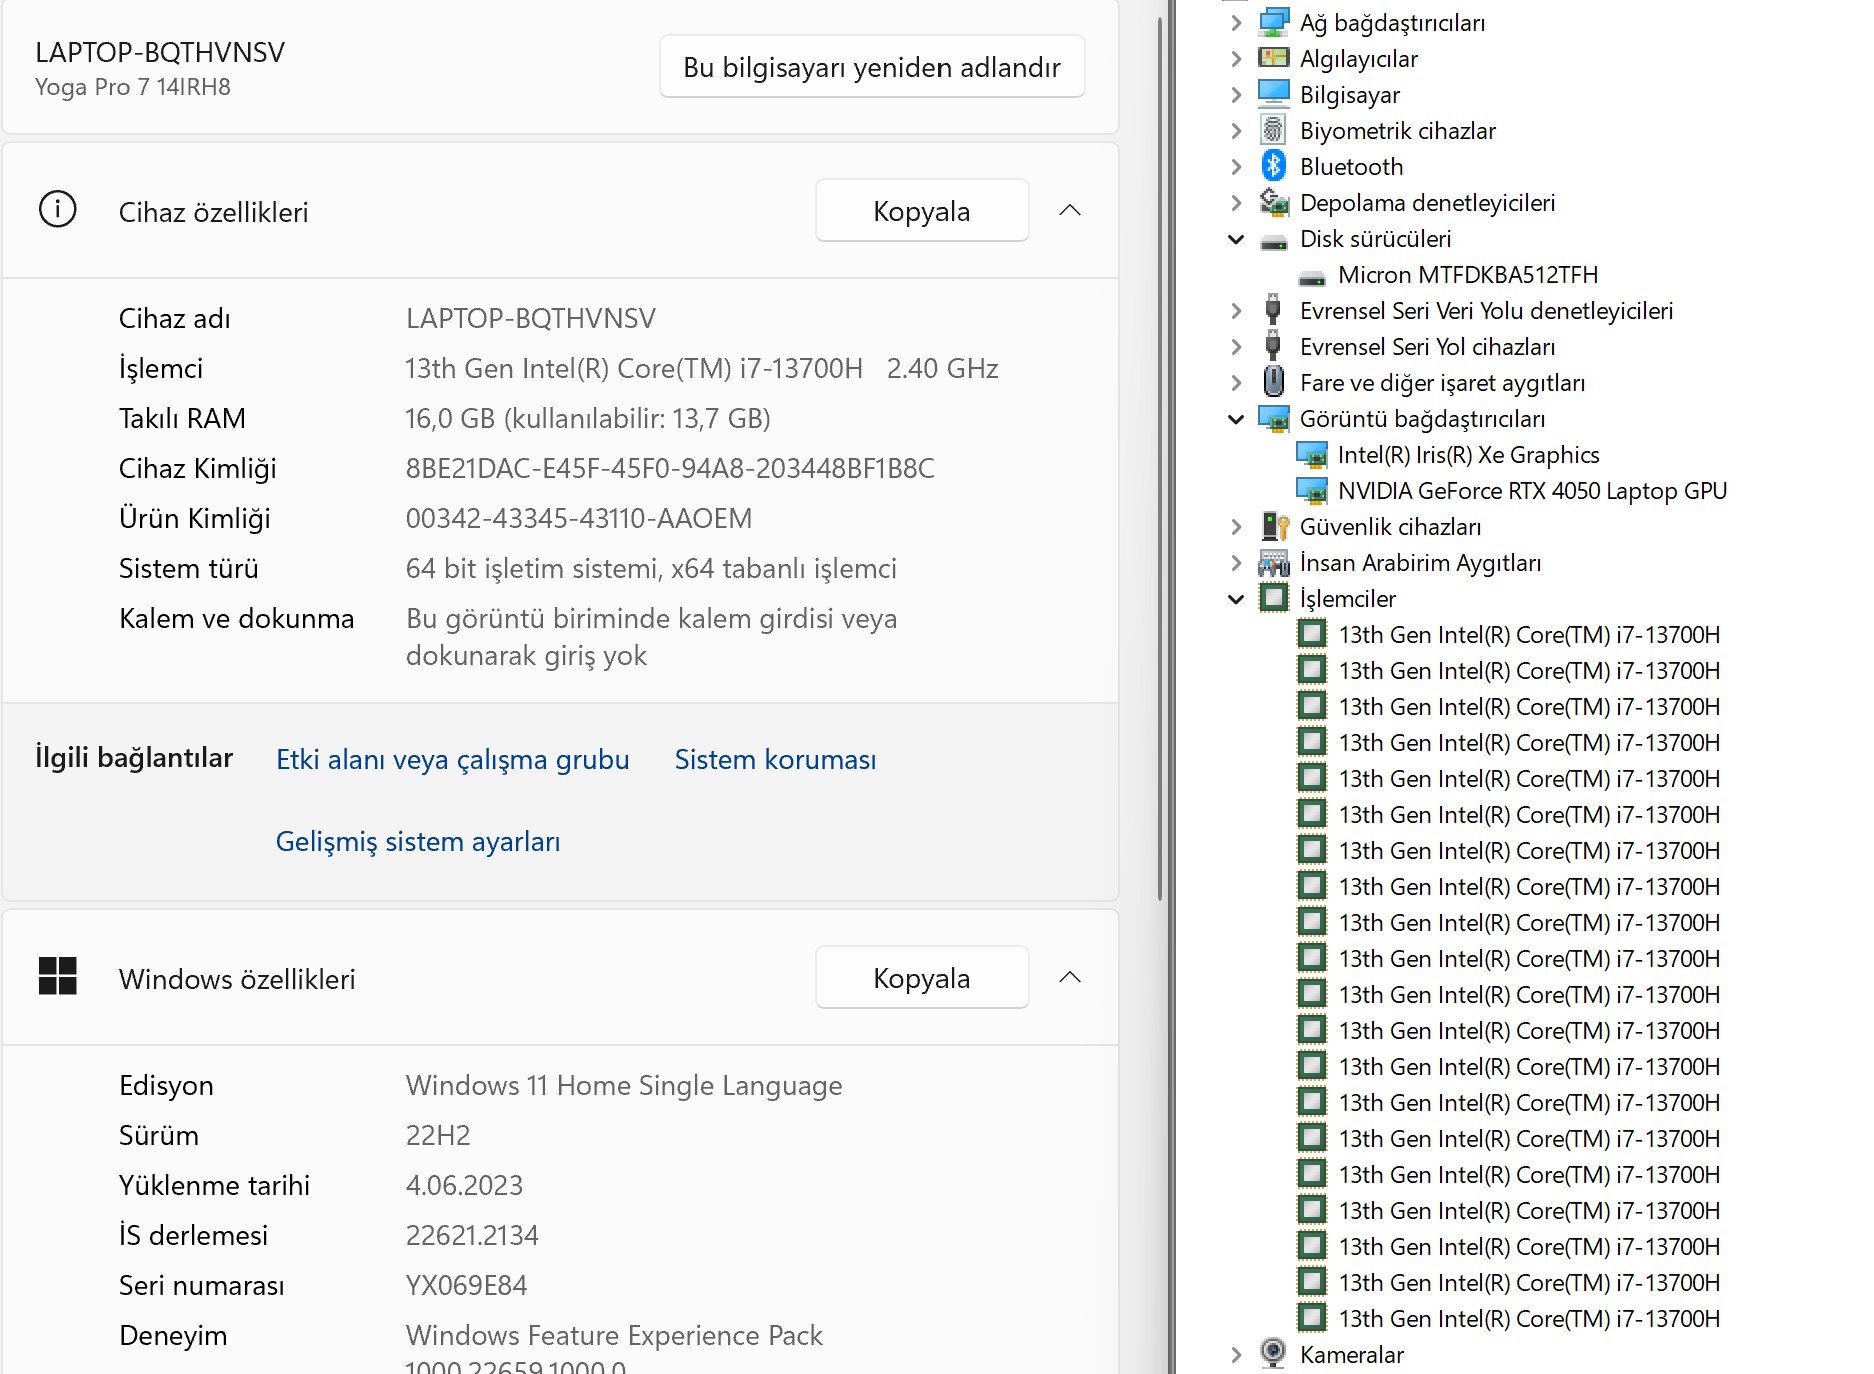Click the Disk sürücüleri drive icon
The image size is (1874, 1374).
coord(1273,240)
